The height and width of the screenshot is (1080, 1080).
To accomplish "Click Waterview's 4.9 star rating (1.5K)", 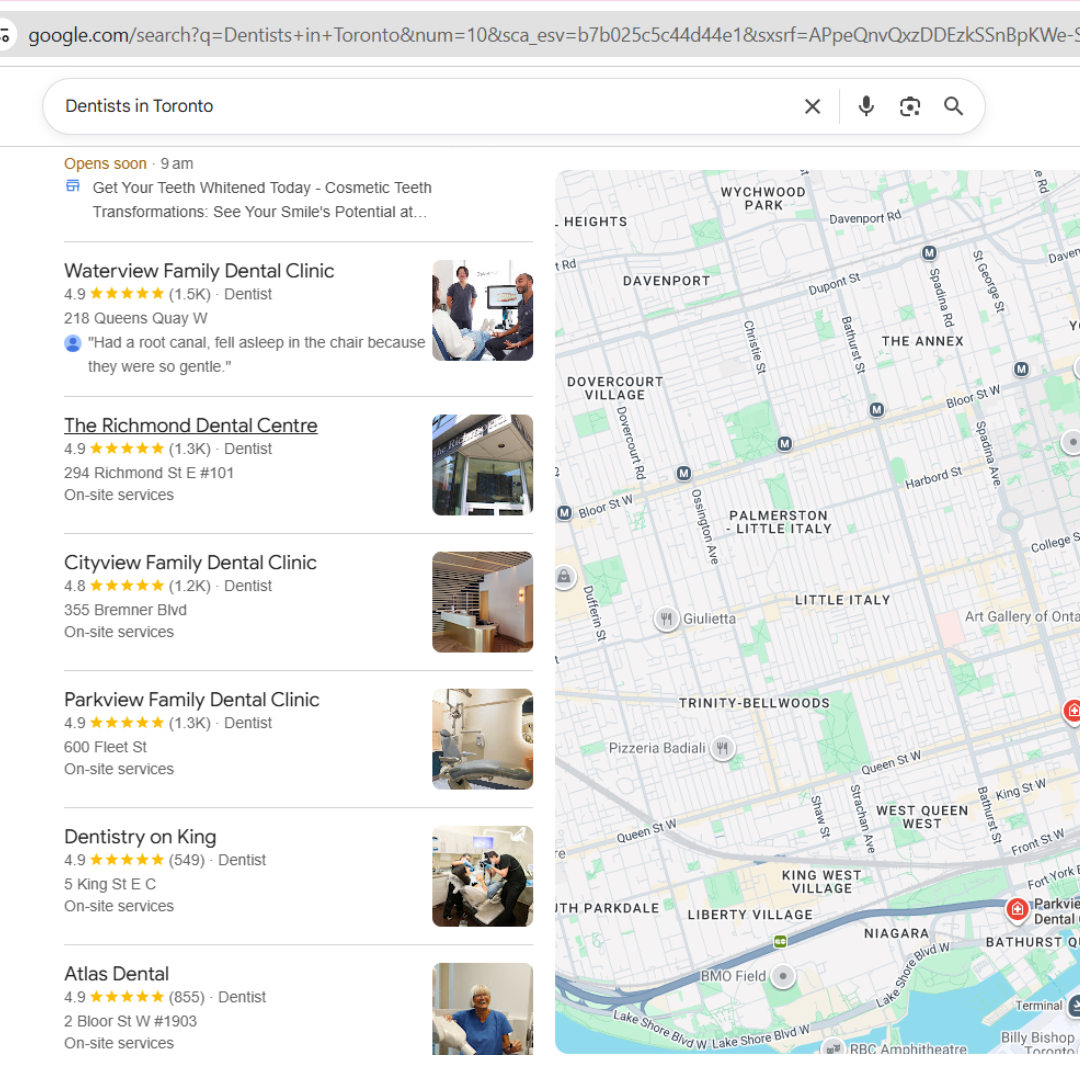I will (137, 294).
